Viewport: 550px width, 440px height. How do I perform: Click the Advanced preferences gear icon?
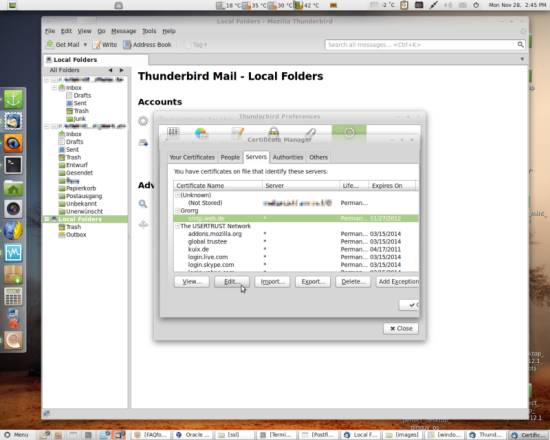(349, 133)
